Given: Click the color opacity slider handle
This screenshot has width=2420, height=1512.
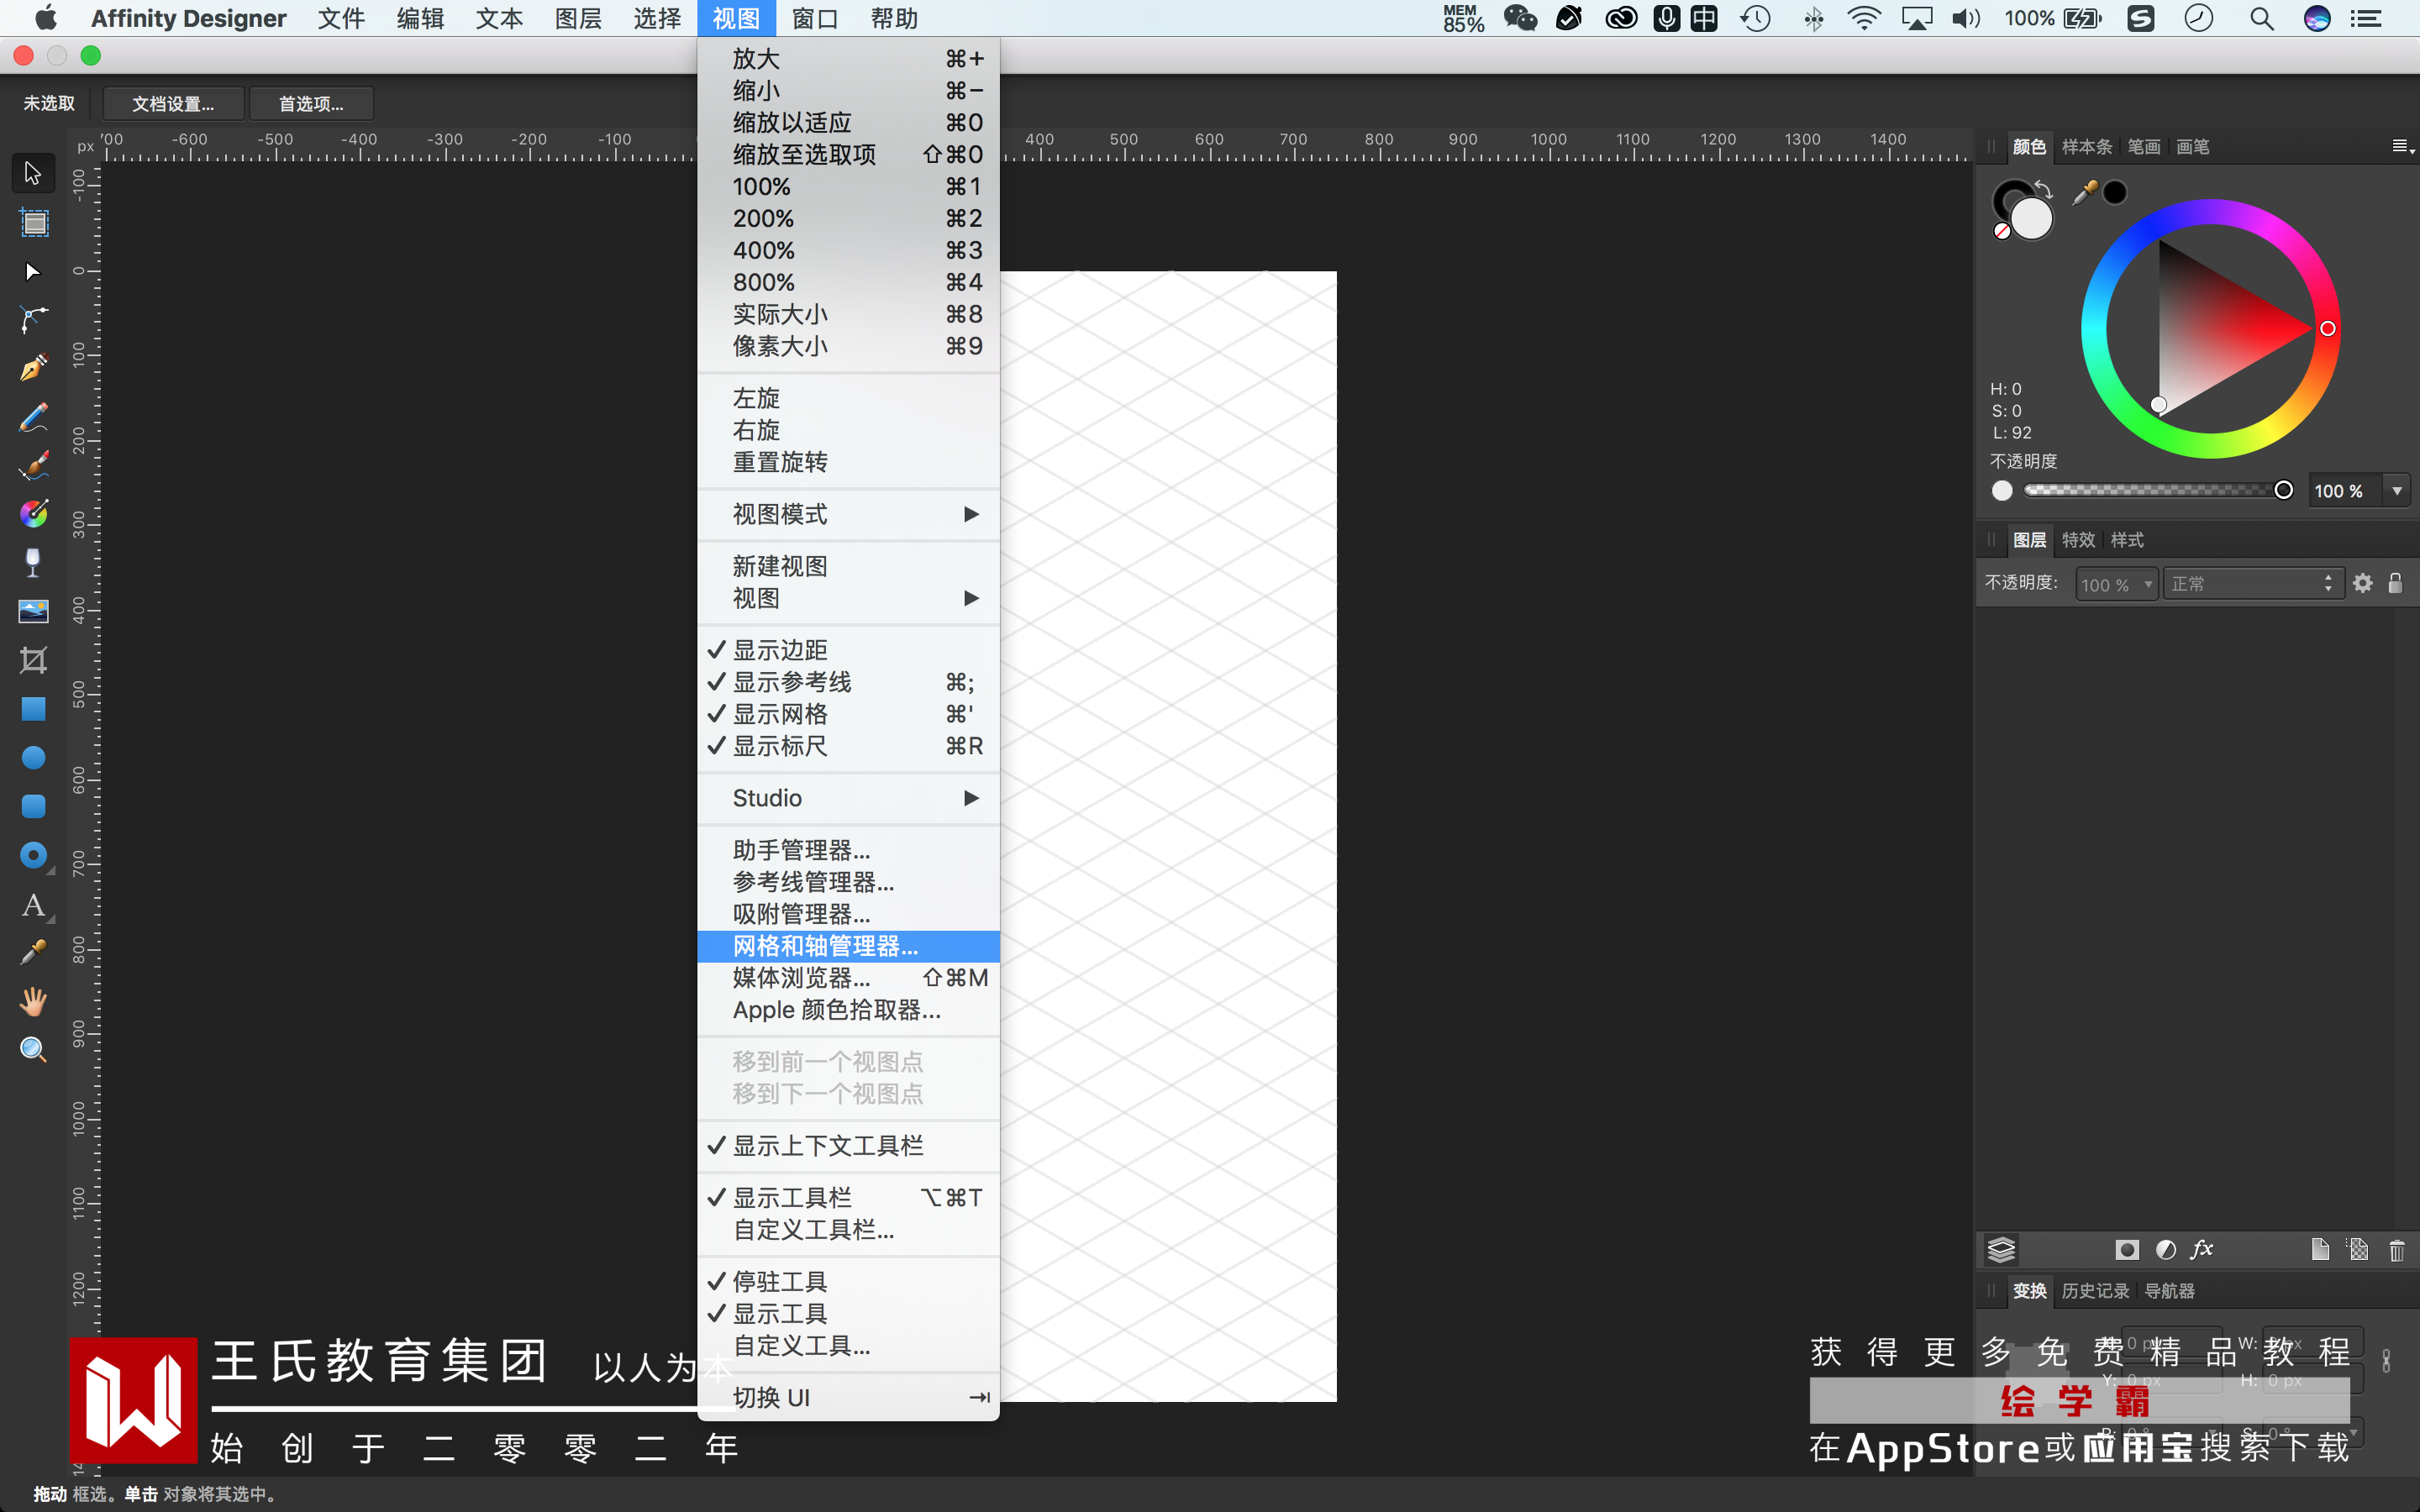Looking at the screenshot, I should (2283, 490).
